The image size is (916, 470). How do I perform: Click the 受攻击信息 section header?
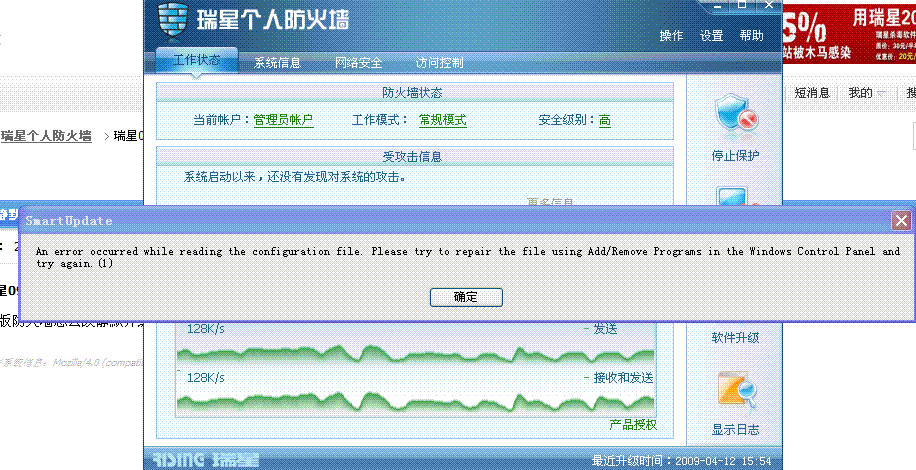coord(415,156)
